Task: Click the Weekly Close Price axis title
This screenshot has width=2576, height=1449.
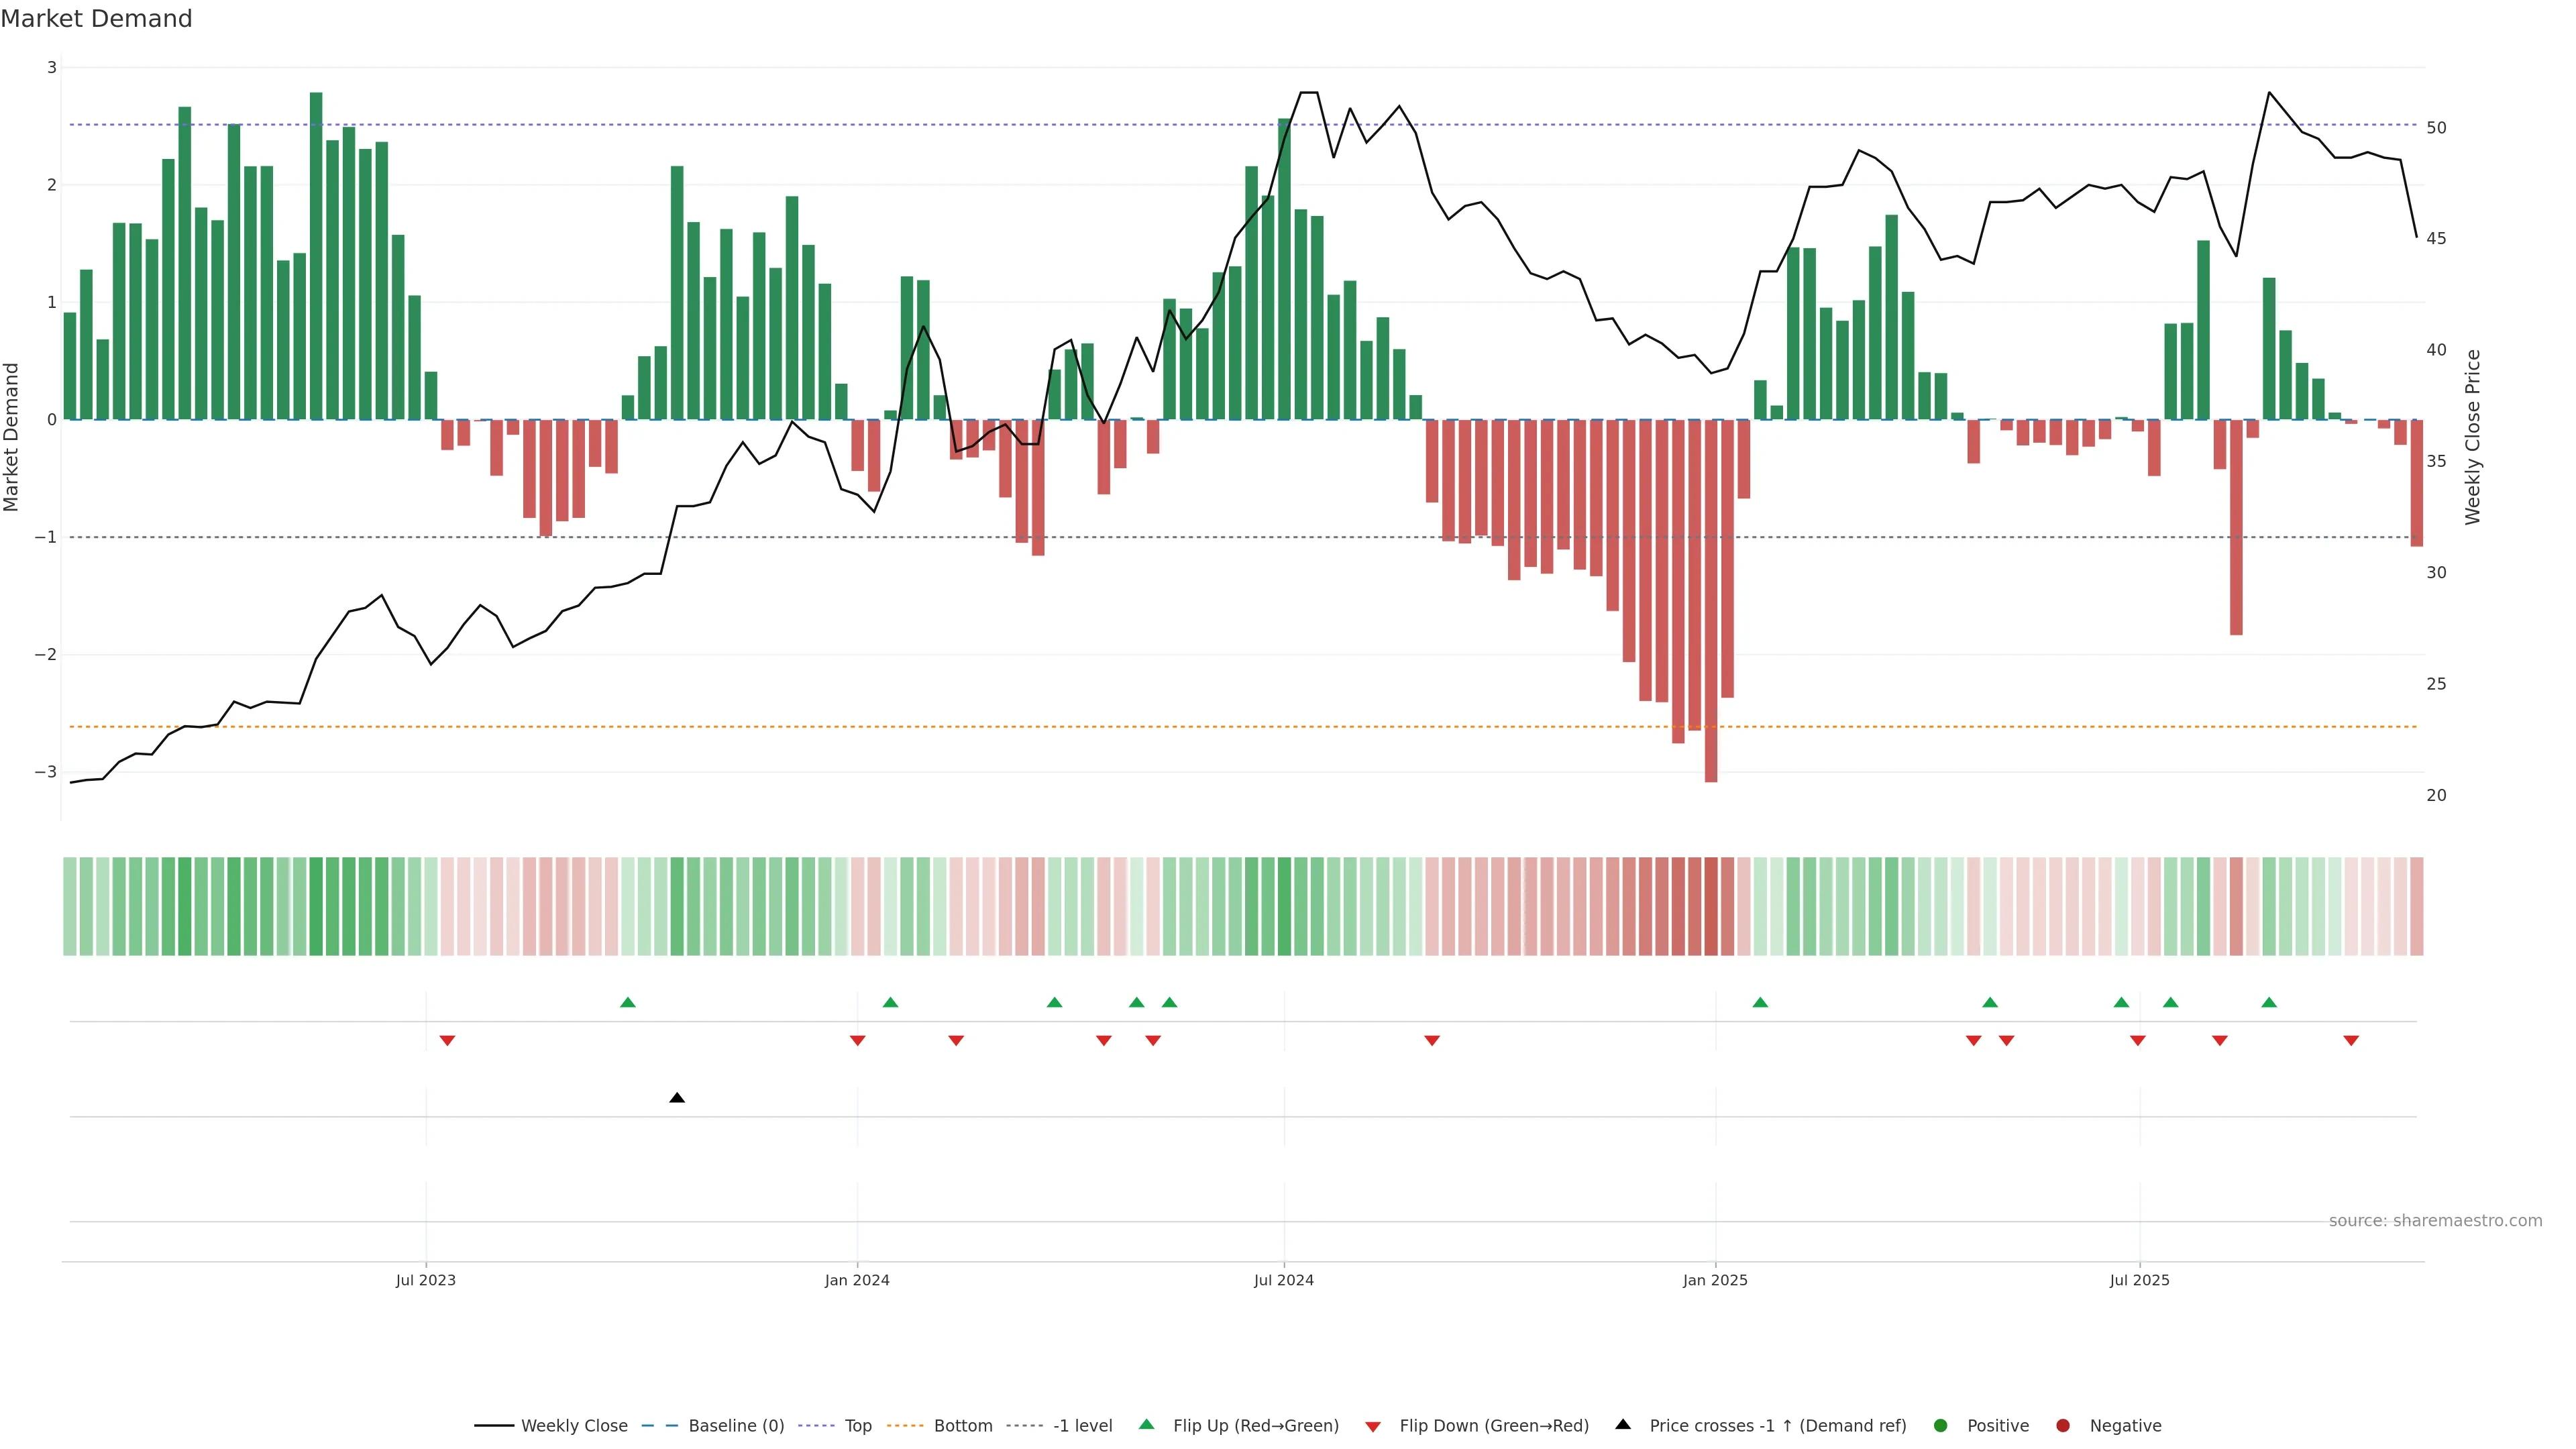Action: (2473, 437)
